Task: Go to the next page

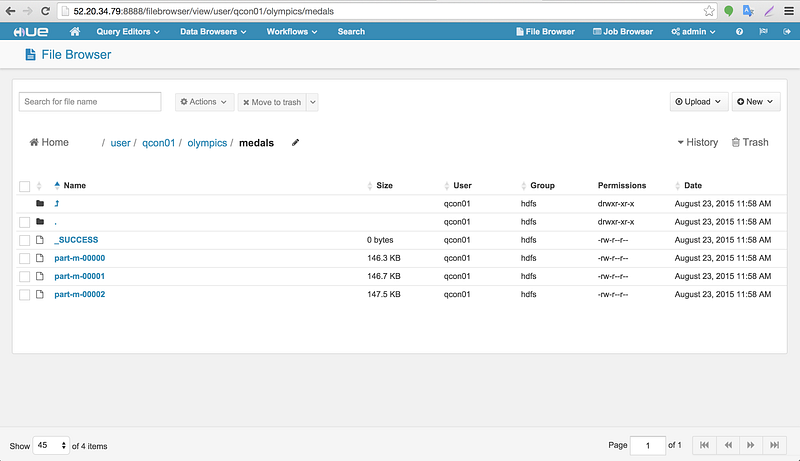Action: pos(751,445)
